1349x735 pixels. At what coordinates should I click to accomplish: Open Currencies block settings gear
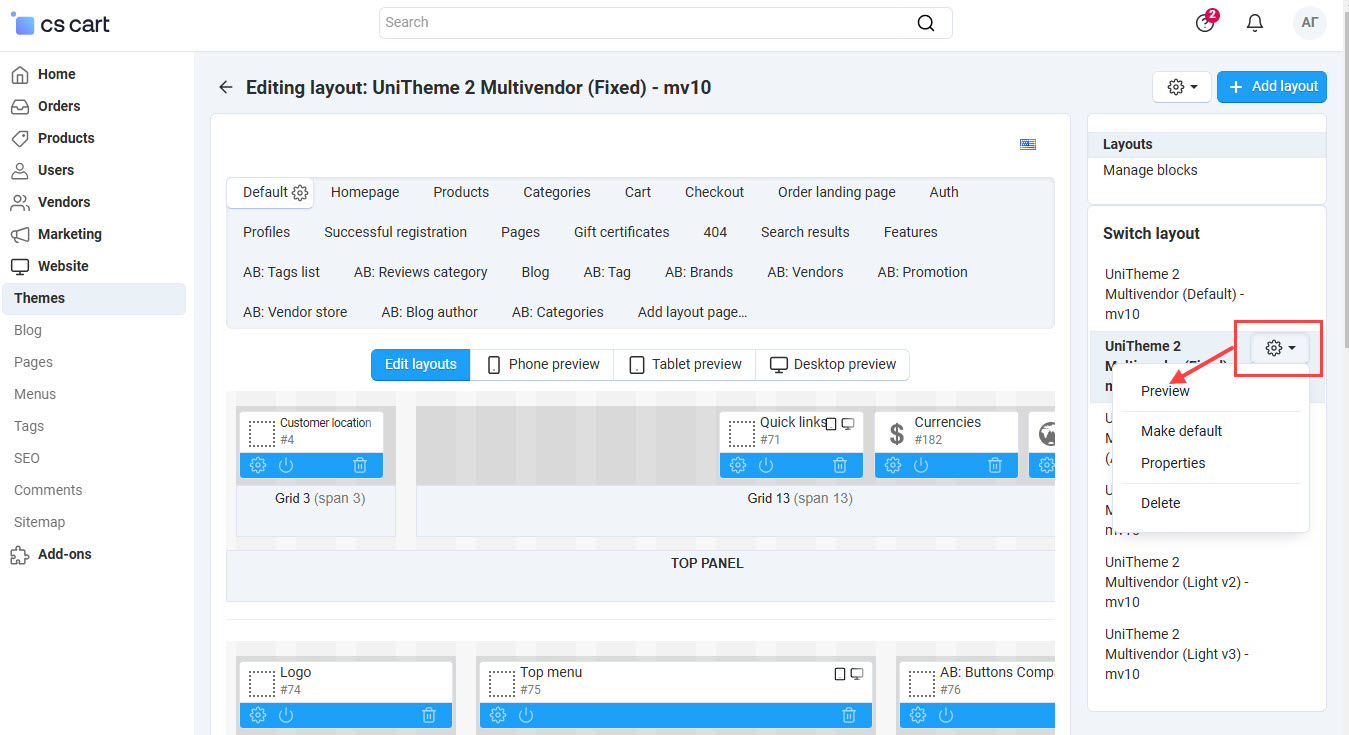893,465
